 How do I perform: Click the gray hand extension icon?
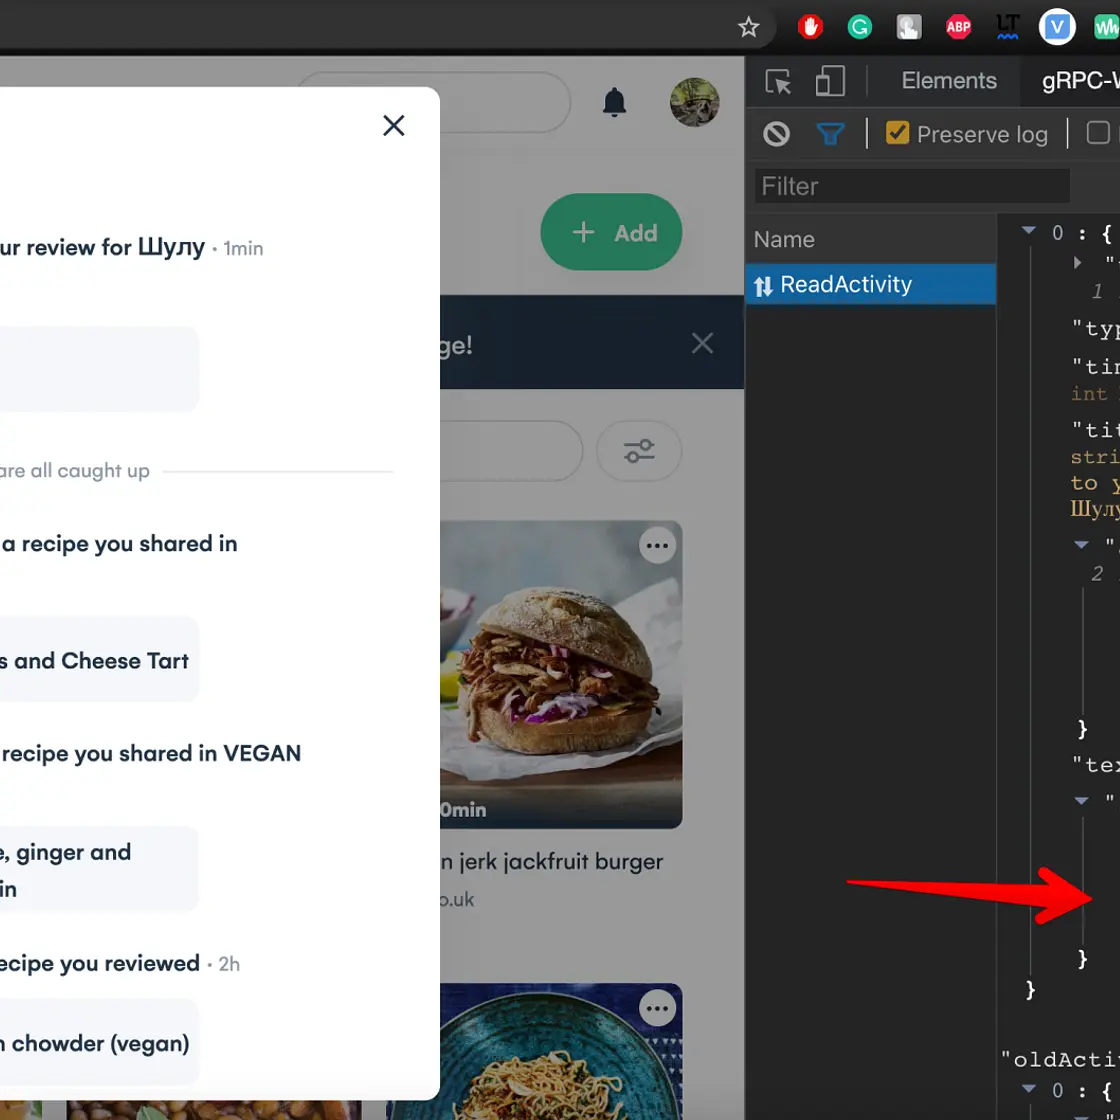pos(909,27)
